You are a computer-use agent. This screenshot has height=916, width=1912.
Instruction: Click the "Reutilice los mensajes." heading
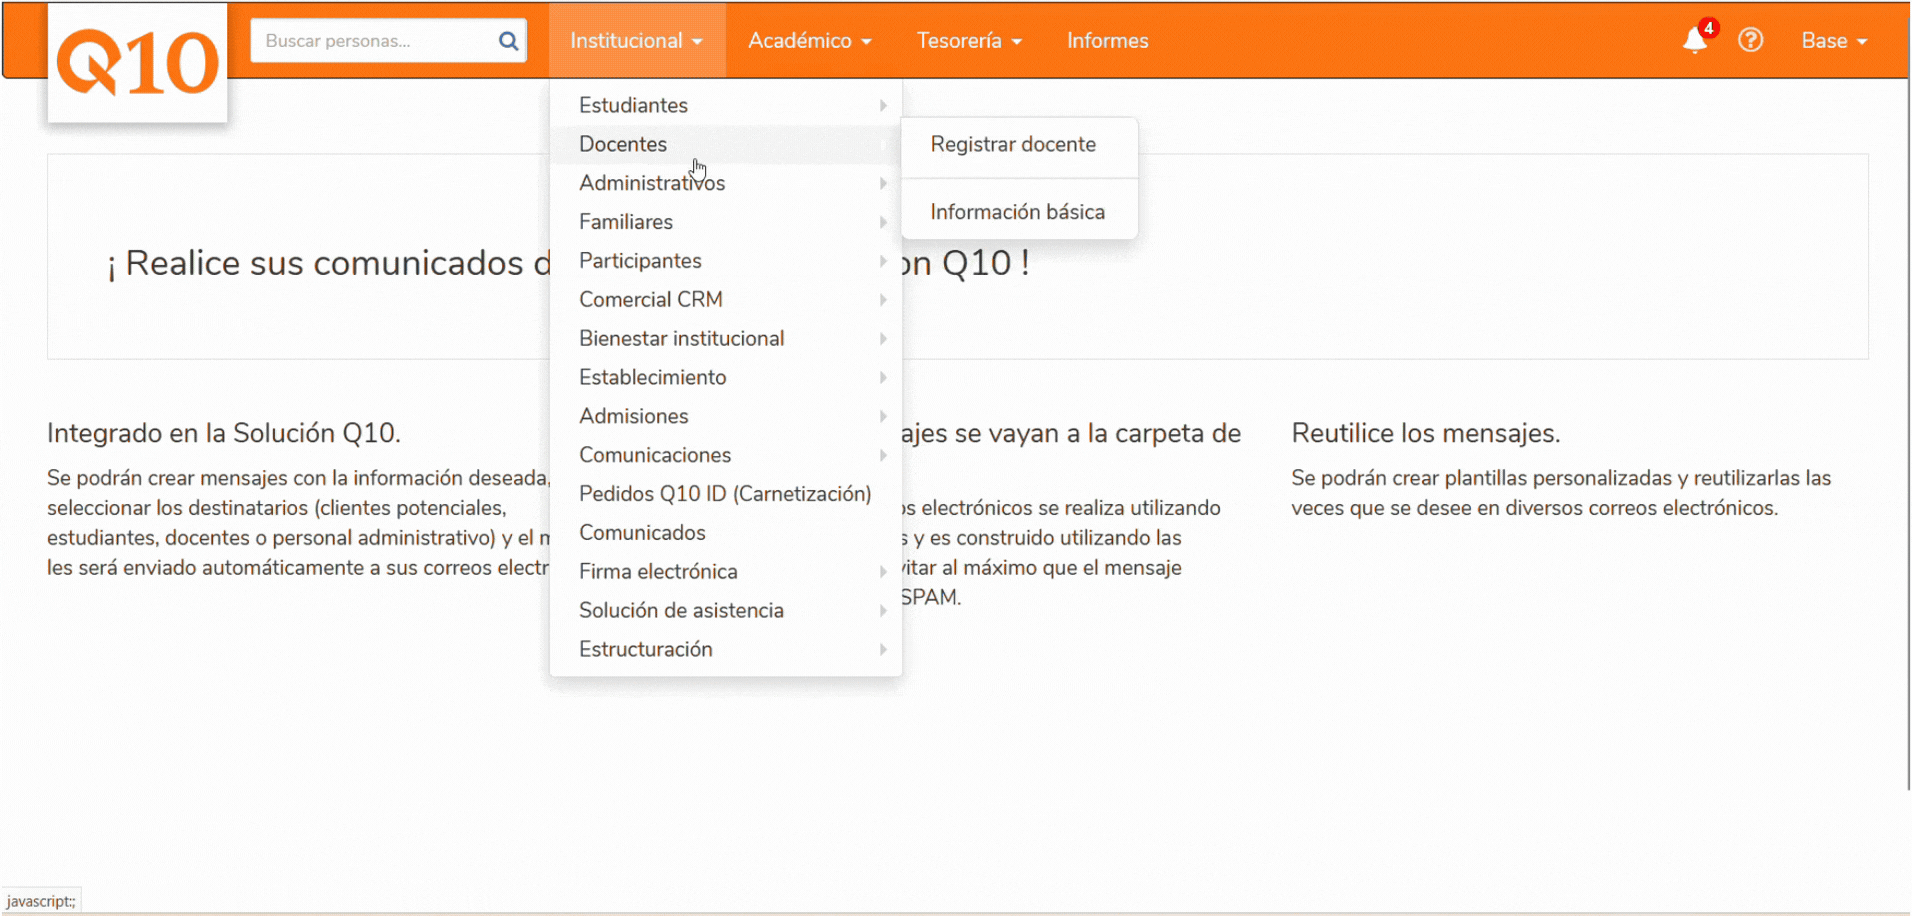coord(1426,433)
